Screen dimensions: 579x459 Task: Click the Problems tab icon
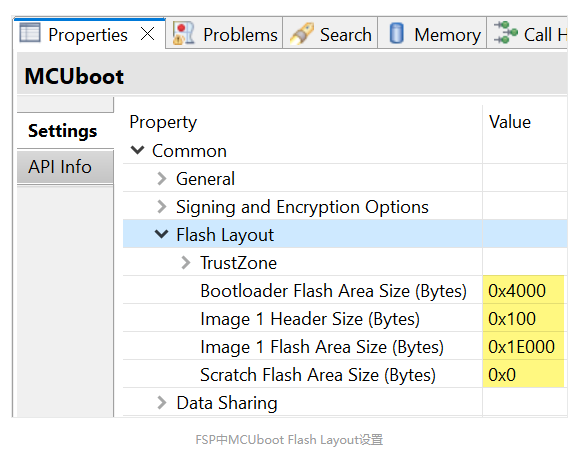pyautogui.click(x=184, y=34)
